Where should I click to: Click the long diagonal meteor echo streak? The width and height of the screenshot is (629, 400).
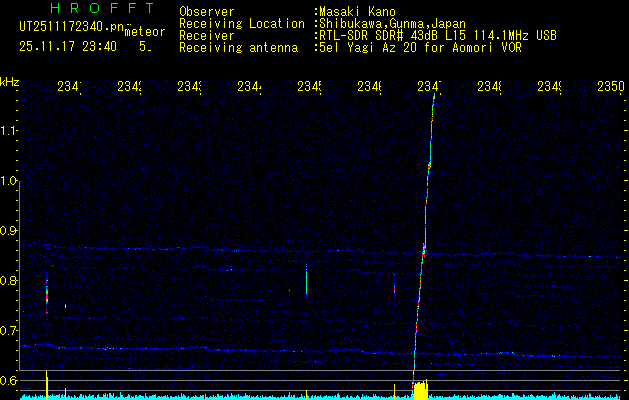tap(425, 230)
